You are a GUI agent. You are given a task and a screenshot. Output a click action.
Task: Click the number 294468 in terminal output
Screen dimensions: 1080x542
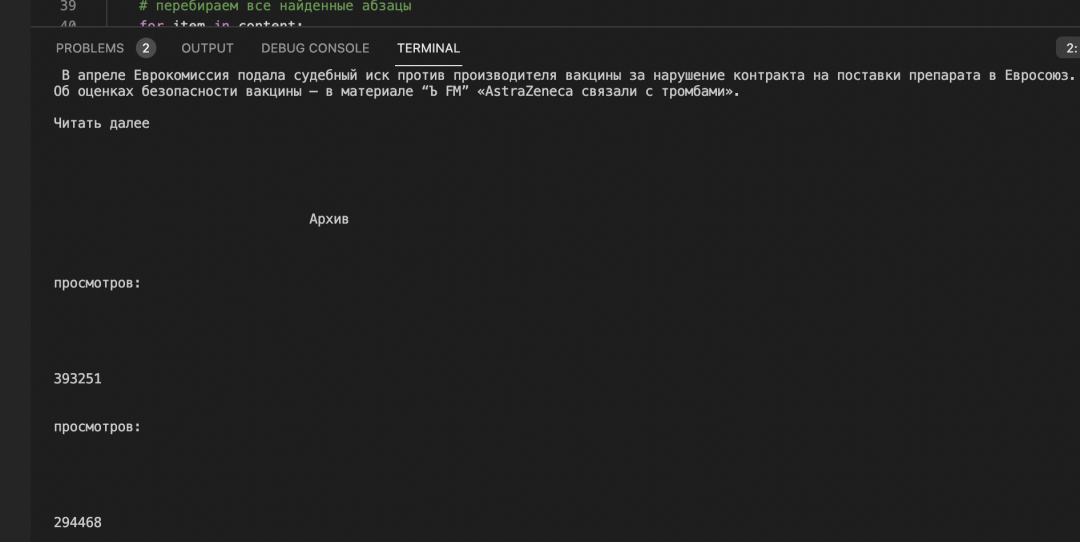(78, 522)
